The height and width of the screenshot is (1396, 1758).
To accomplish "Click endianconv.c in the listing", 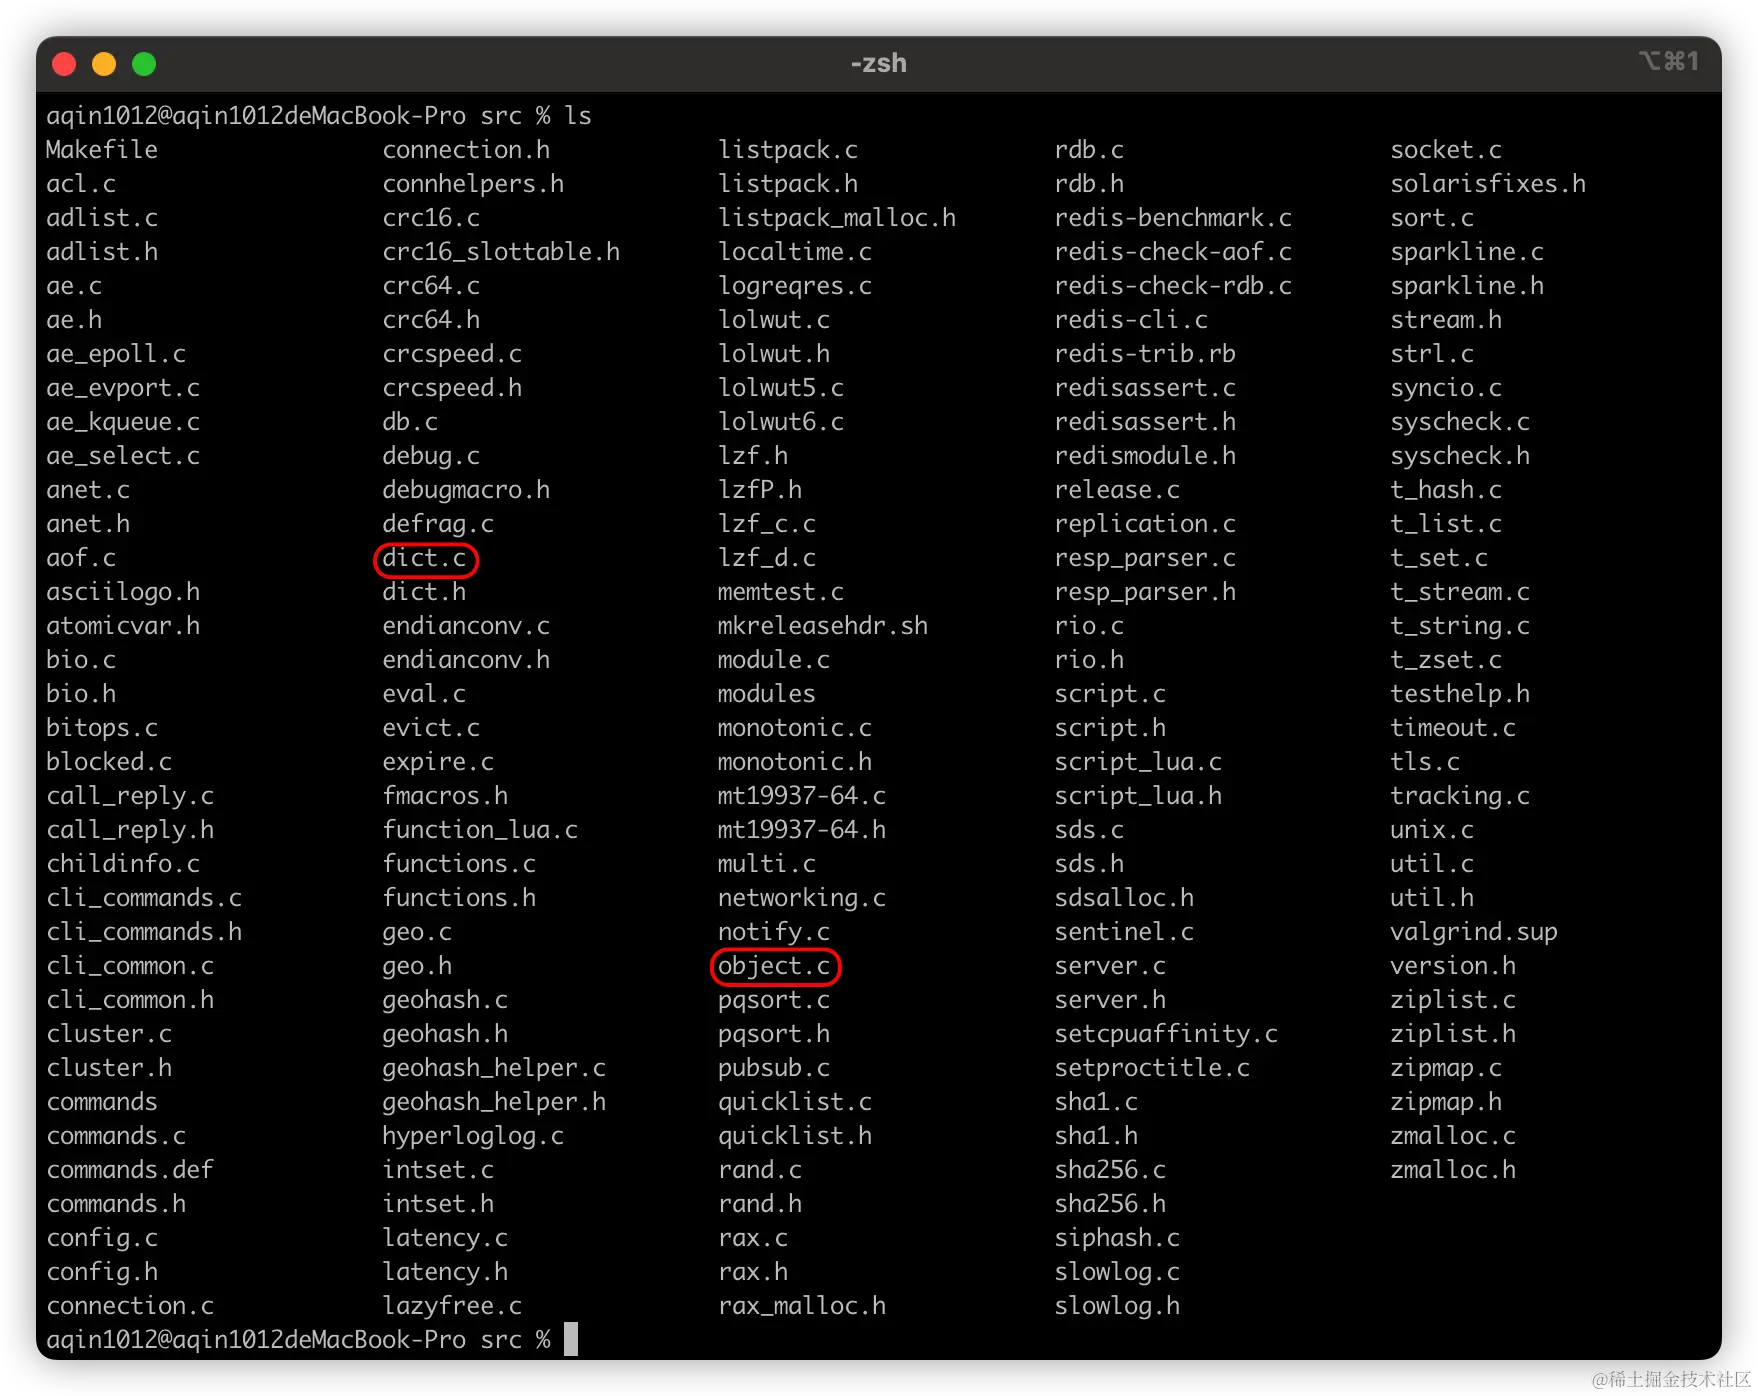I will tap(466, 626).
